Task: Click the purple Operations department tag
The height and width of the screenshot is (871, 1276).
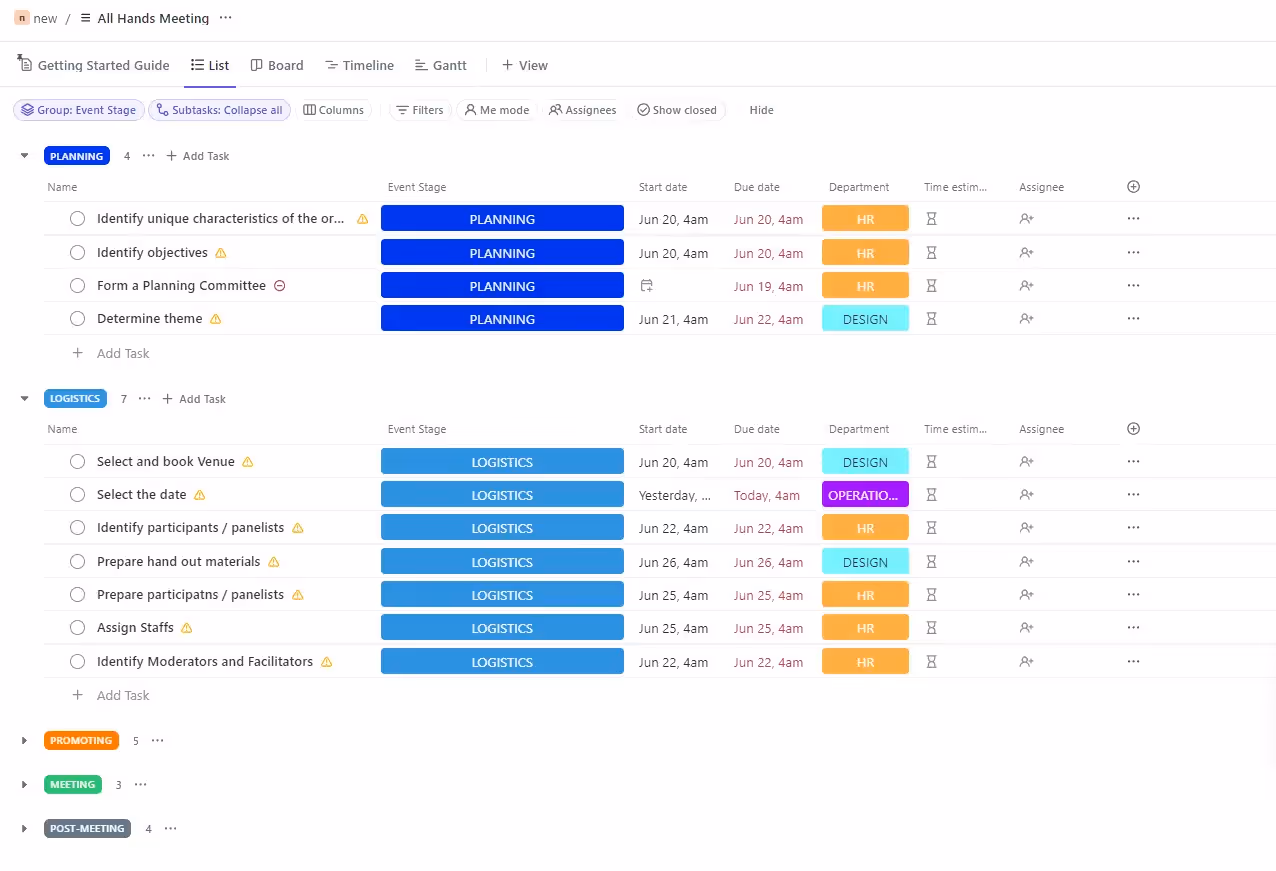Action: 865,495
